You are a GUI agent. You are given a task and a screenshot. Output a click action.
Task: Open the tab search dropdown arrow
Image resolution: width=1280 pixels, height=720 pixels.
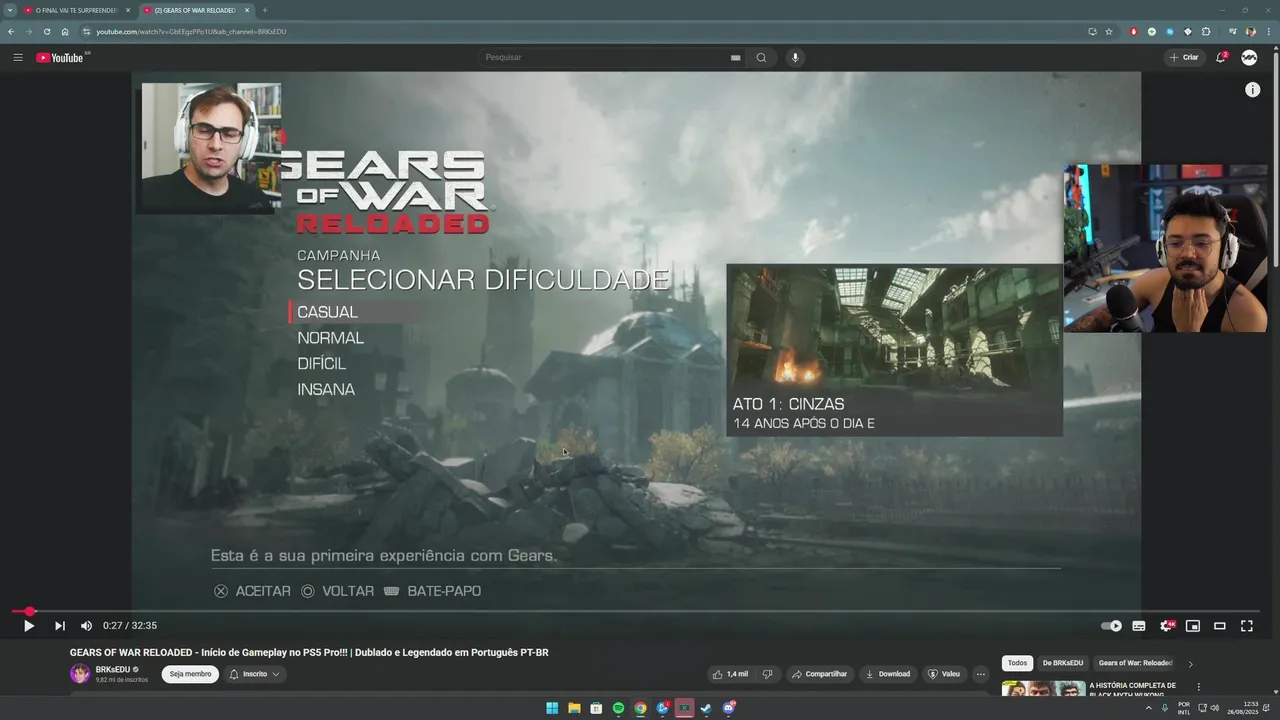click(x=10, y=10)
